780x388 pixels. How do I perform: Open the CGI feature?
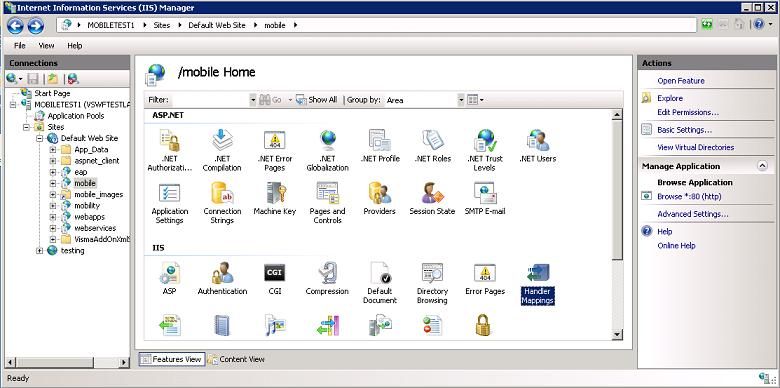click(275, 279)
